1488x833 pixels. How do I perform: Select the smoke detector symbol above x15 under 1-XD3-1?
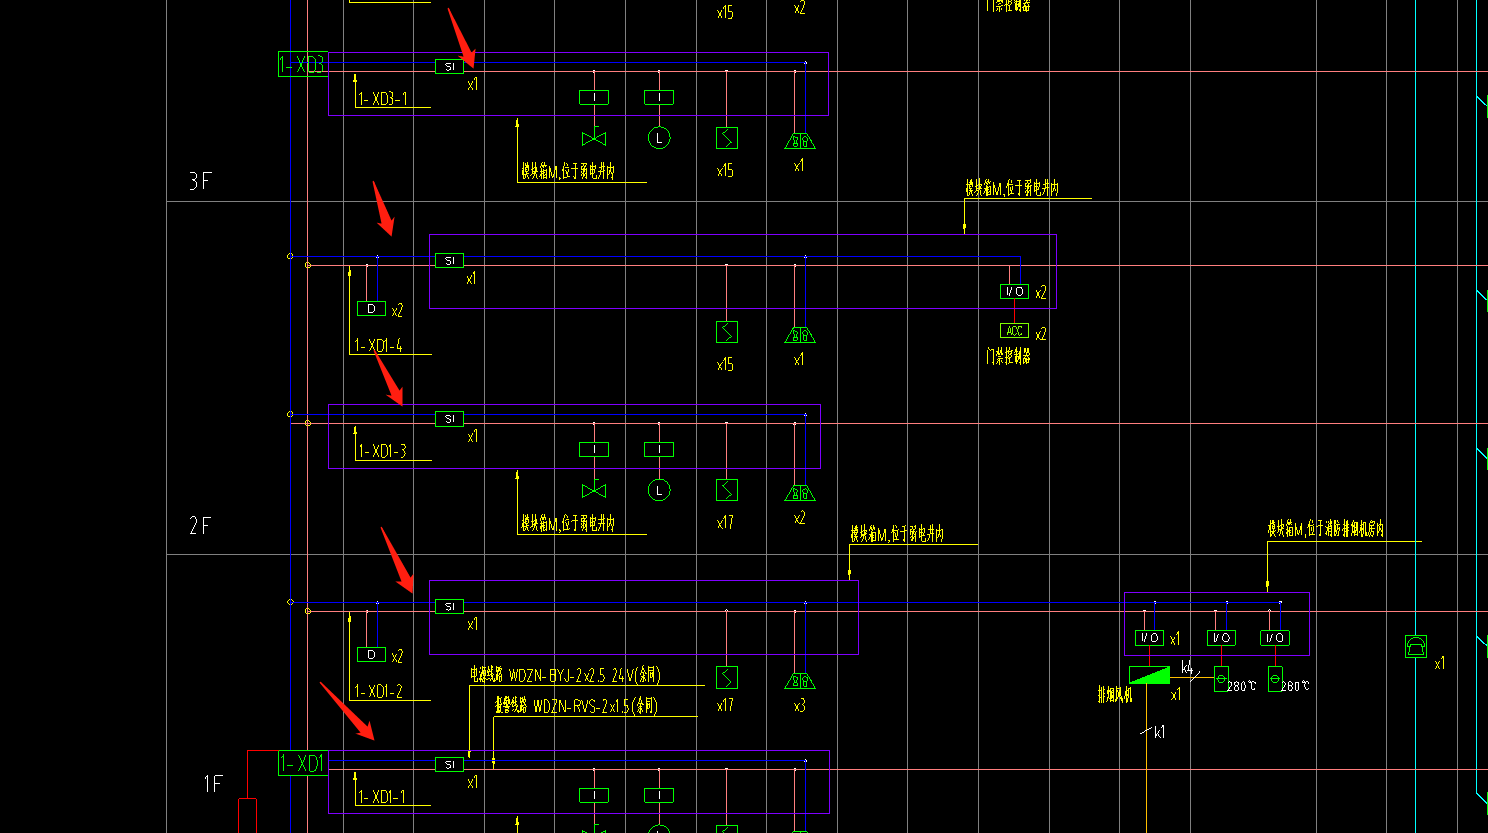point(727,138)
